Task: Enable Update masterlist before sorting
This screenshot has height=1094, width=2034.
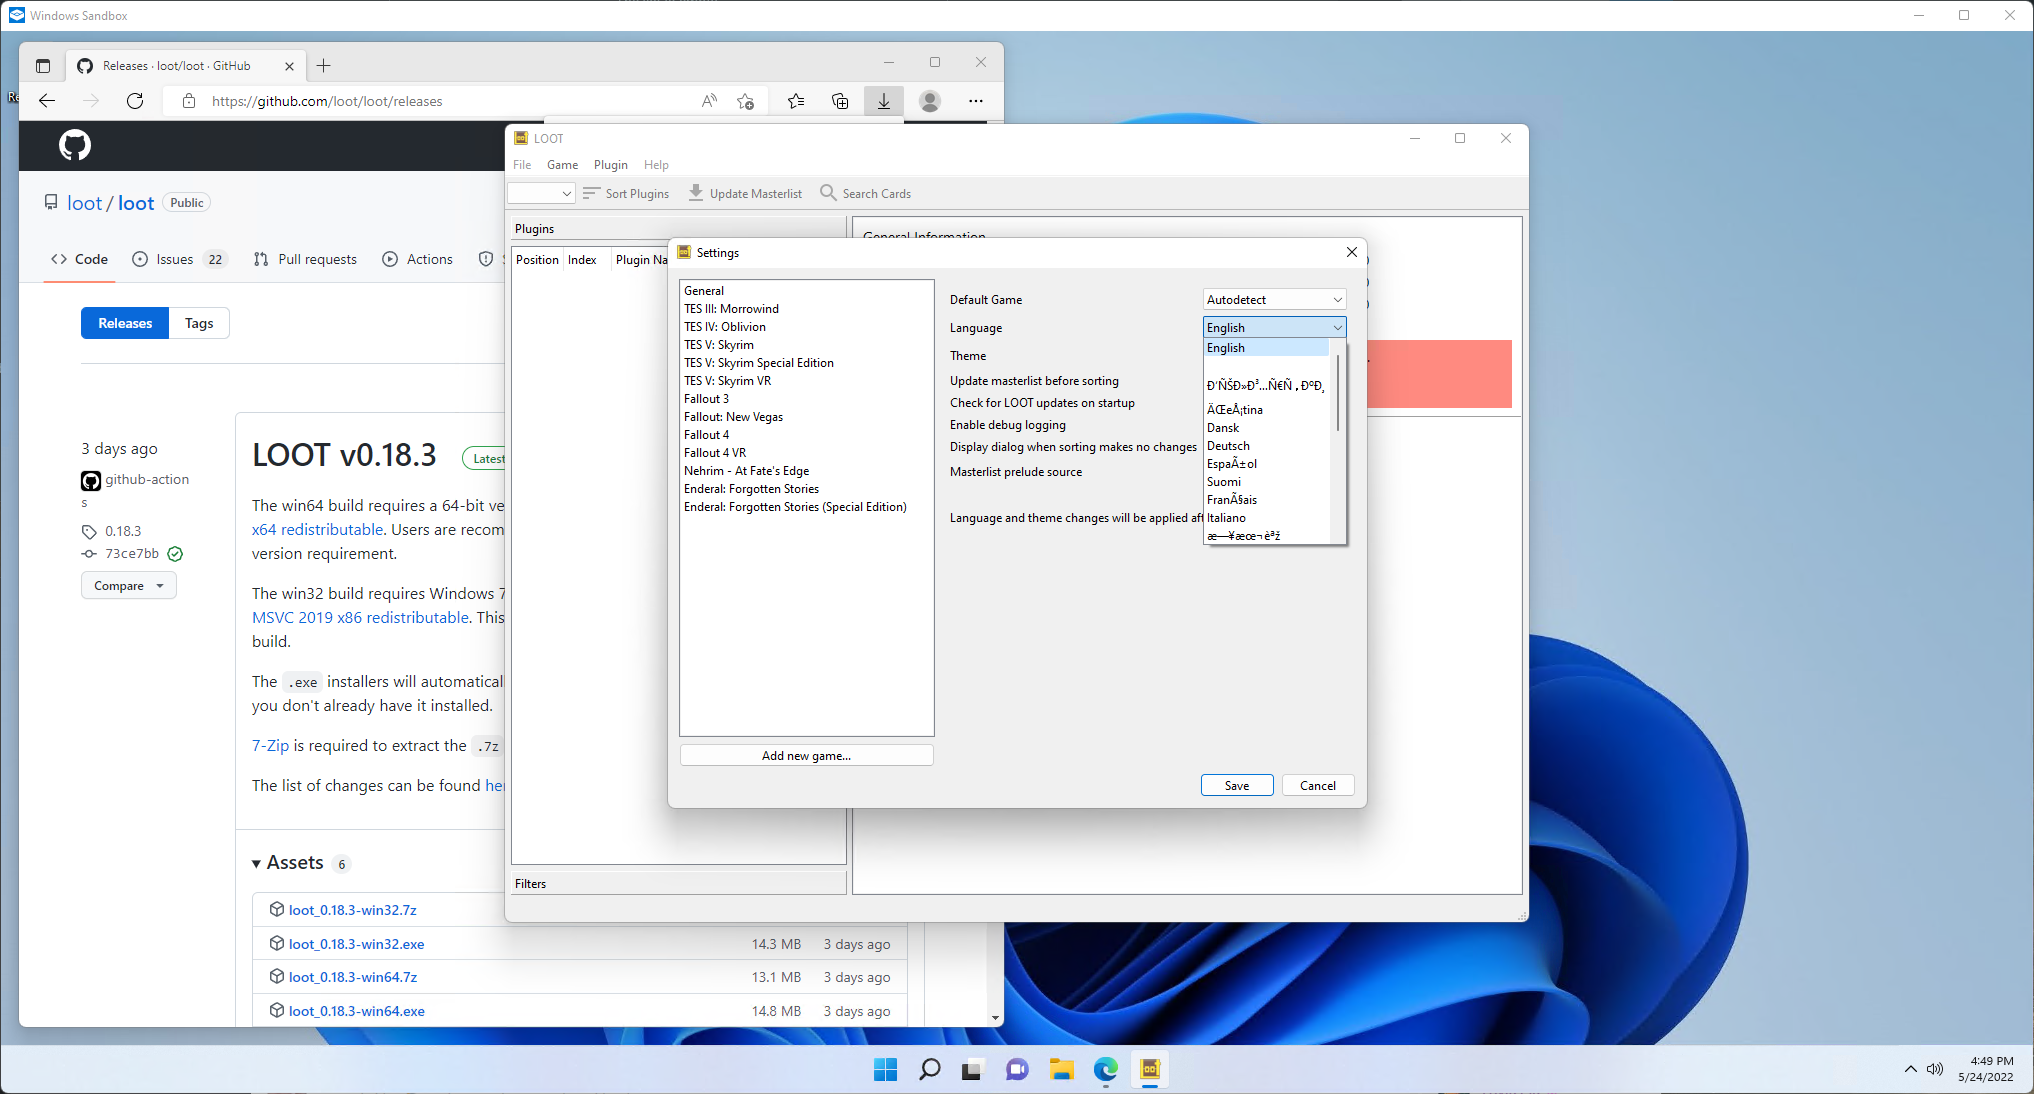Action: point(1034,381)
